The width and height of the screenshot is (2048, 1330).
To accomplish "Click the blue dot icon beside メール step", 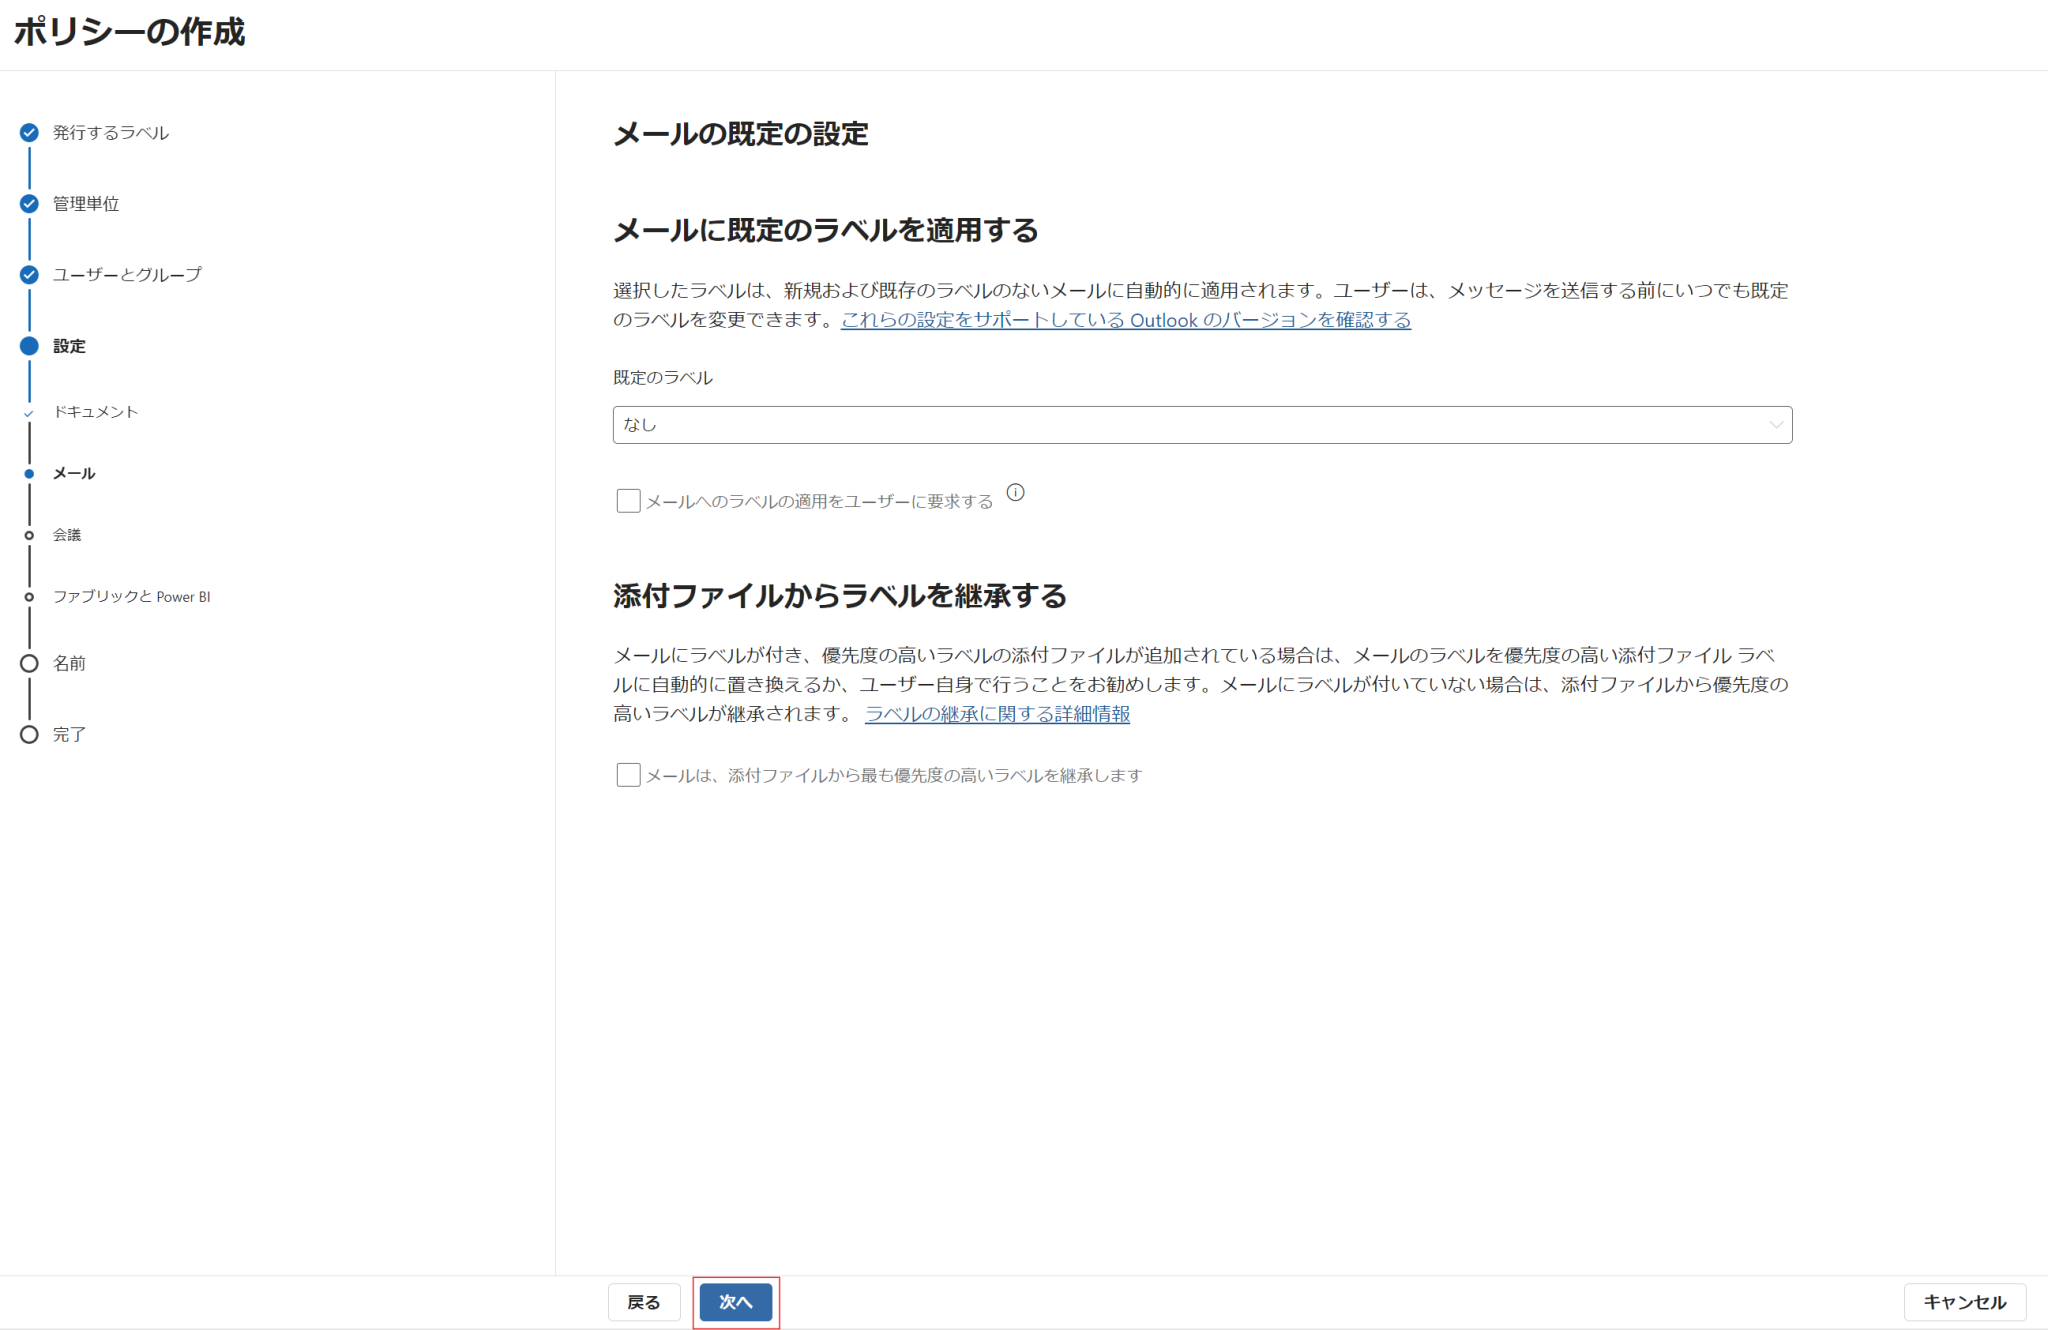I will [x=29, y=473].
